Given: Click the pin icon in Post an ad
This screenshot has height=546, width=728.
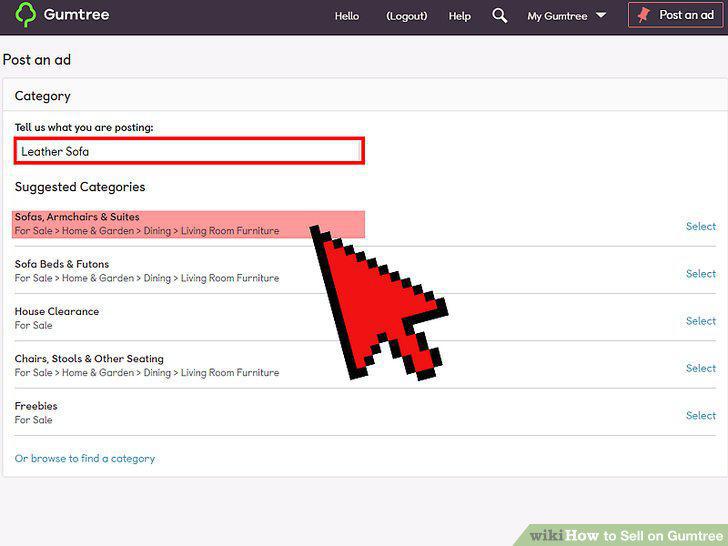Looking at the screenshot, I should [x=644, y=15].
